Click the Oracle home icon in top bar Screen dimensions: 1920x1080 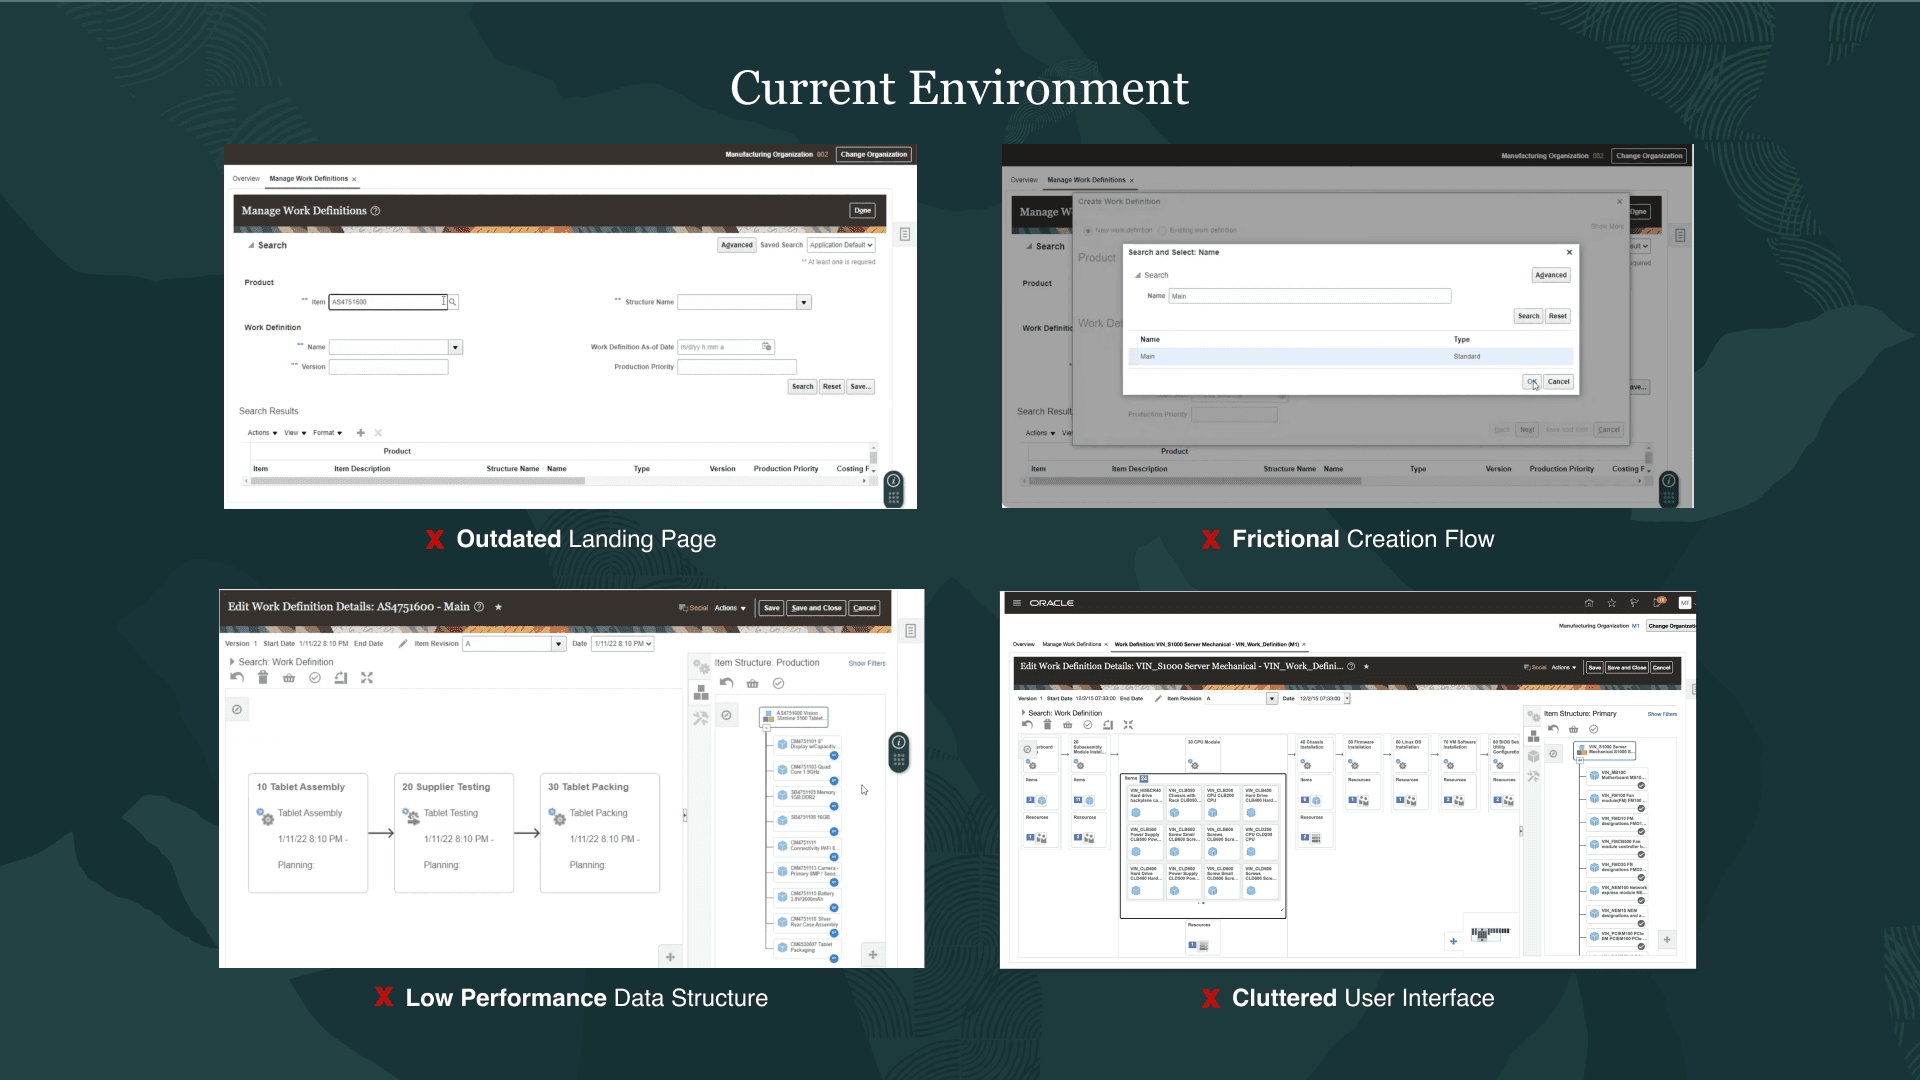point(1589,603)
